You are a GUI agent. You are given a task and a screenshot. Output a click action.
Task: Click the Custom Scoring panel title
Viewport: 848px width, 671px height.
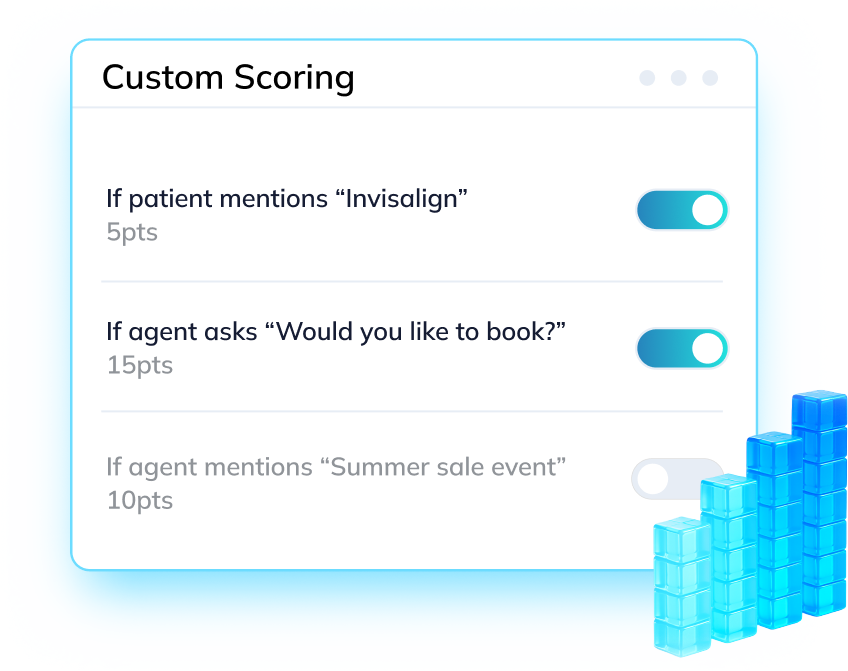pos(229,77)
